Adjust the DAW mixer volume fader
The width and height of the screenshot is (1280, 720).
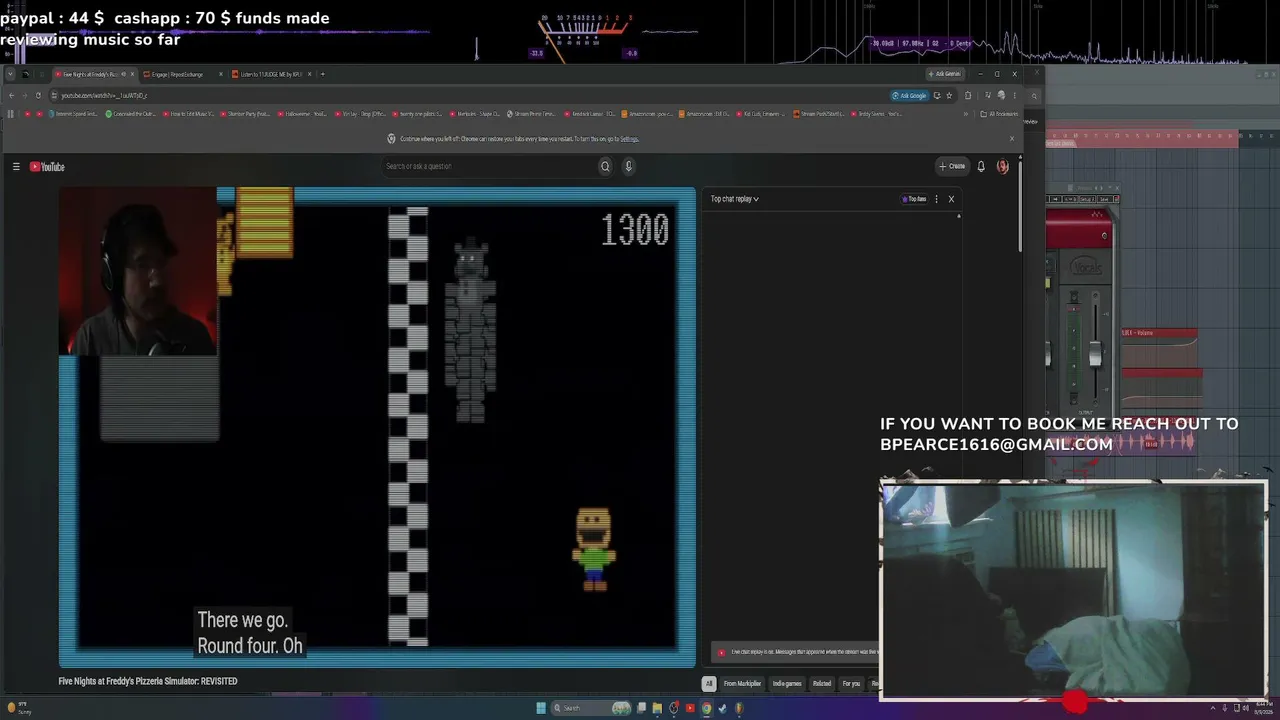pyautogui.click(x=1095, y=355)
